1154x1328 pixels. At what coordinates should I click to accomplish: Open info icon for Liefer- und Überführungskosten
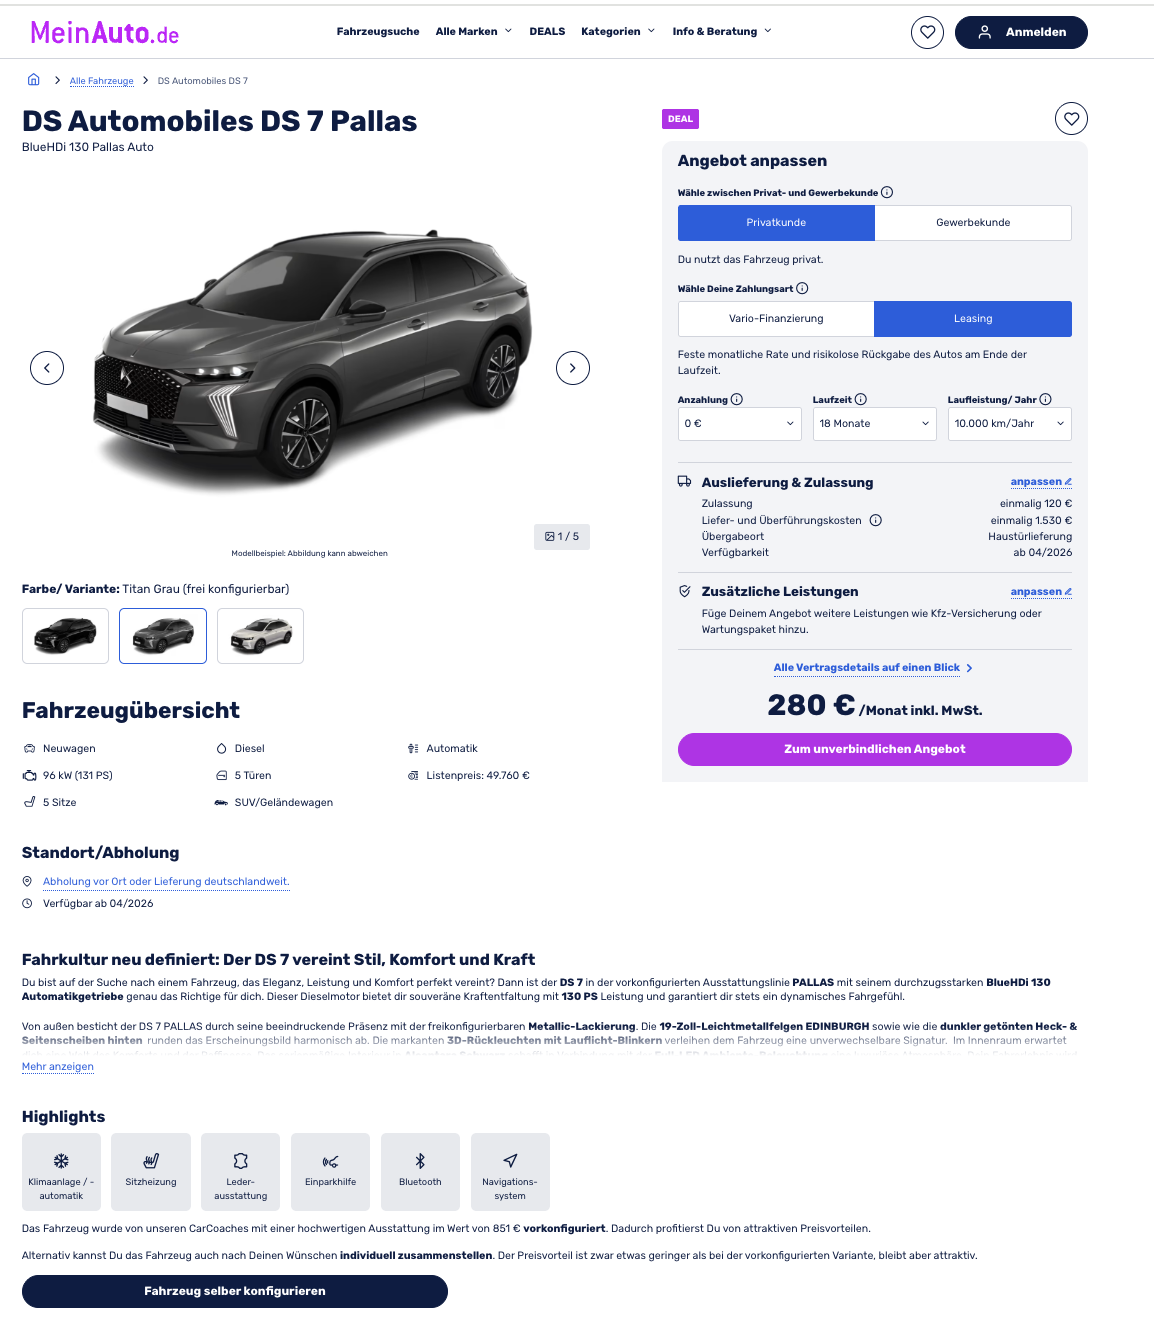876,520
